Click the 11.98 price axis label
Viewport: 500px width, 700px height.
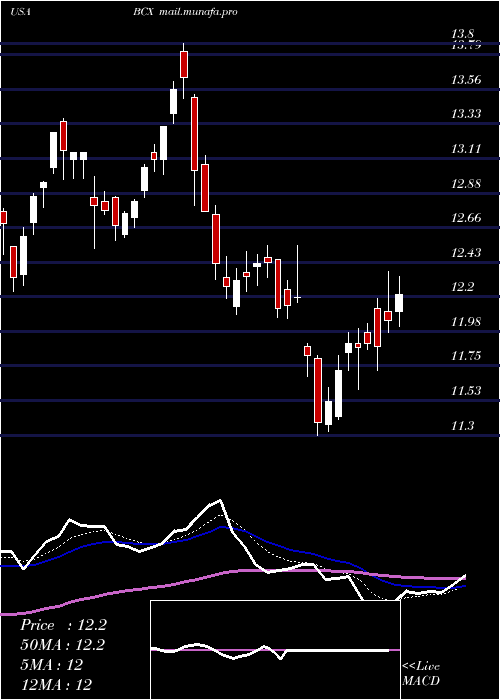click(x=466, y=321)
